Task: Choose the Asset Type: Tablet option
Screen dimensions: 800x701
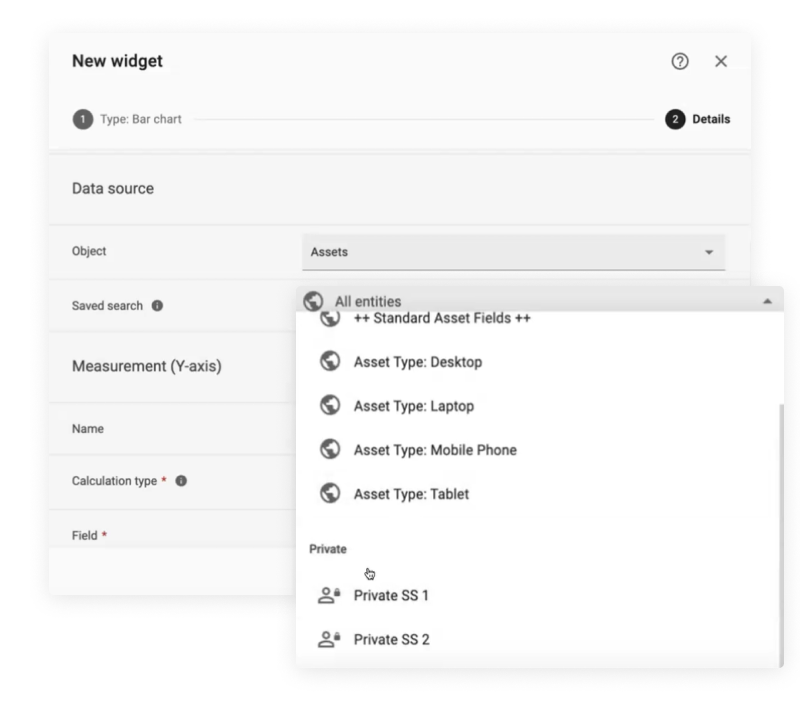Action: 411,494
